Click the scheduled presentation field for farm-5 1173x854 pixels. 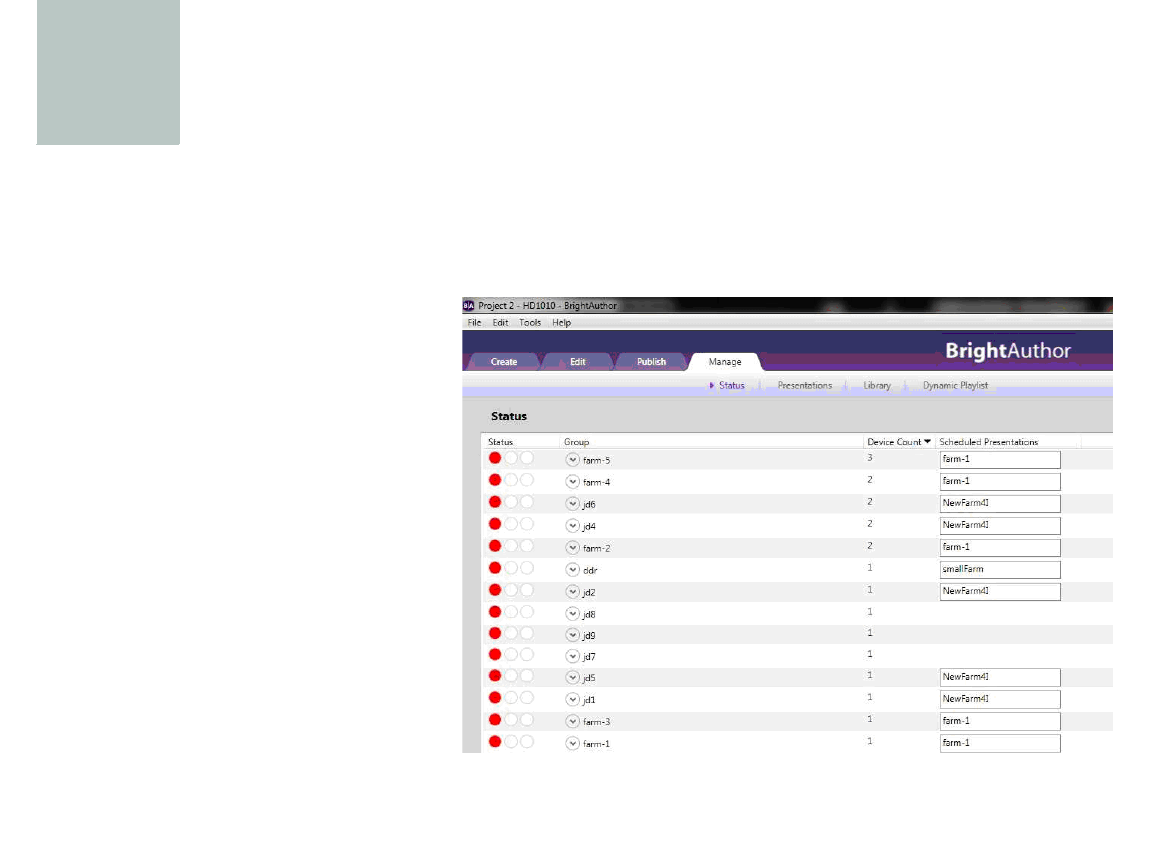(x=1000, y=460)
